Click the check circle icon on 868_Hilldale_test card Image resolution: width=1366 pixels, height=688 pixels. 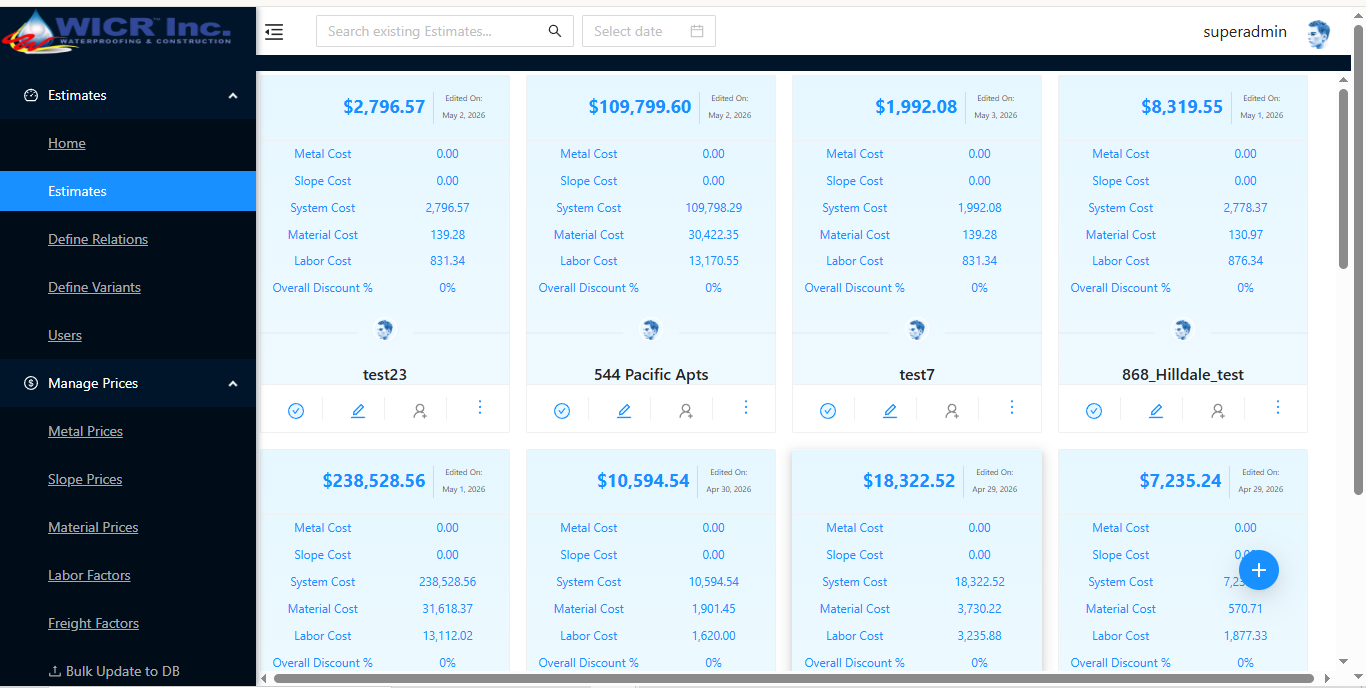[1094, 411]
